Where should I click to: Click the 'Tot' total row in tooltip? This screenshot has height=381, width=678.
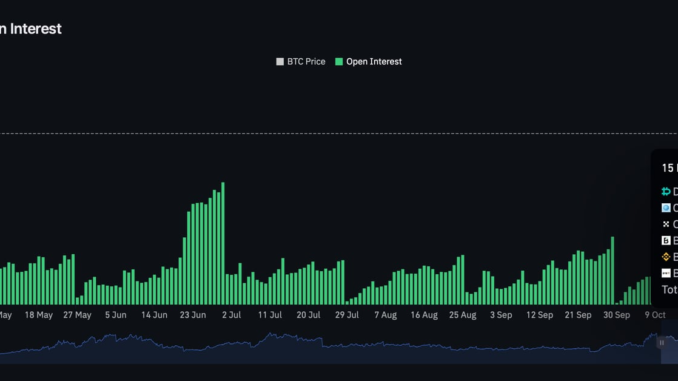[x=670, y=290]
